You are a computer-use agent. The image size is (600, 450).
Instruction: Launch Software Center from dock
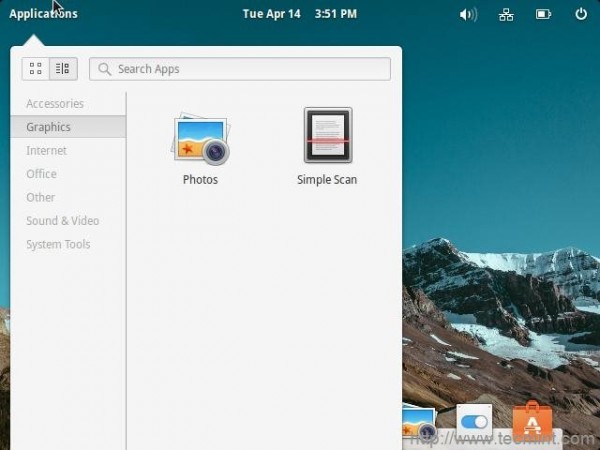click(x=532, y=420)
